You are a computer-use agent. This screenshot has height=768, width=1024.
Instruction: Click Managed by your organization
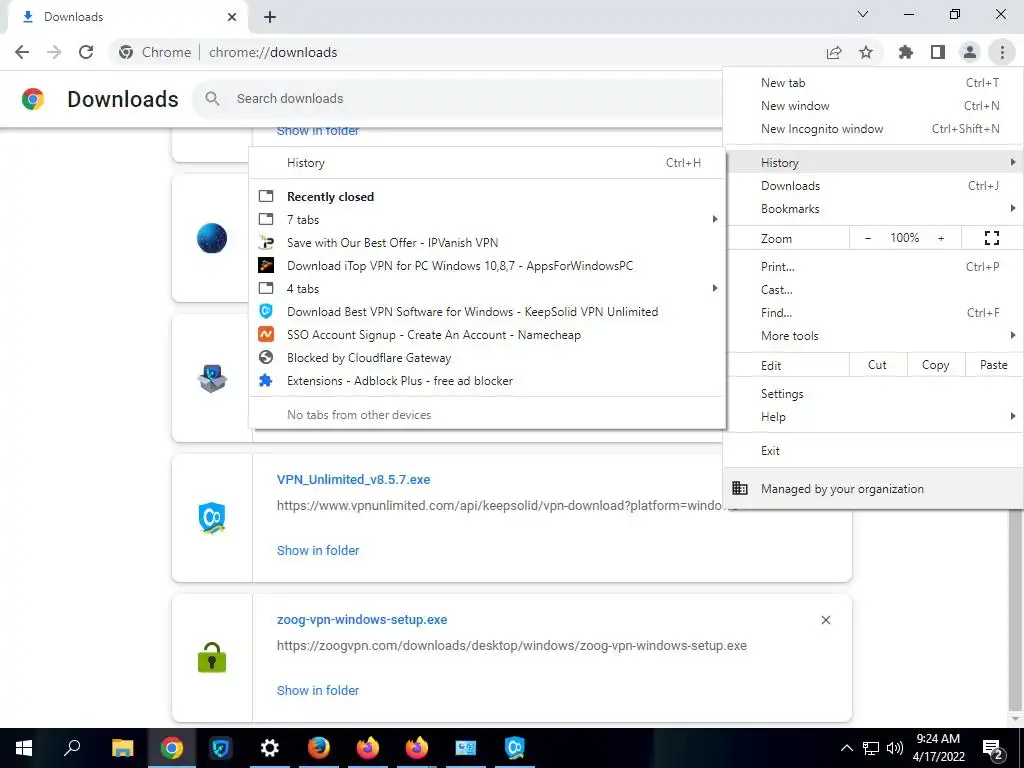(x=873, y=488)
